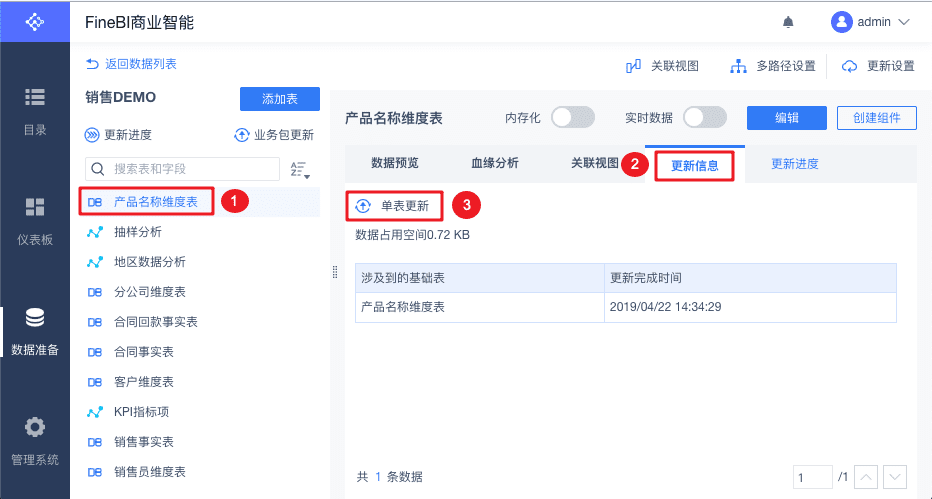Click the sort A-Z icon
The image size is (932, 499).
299,169
